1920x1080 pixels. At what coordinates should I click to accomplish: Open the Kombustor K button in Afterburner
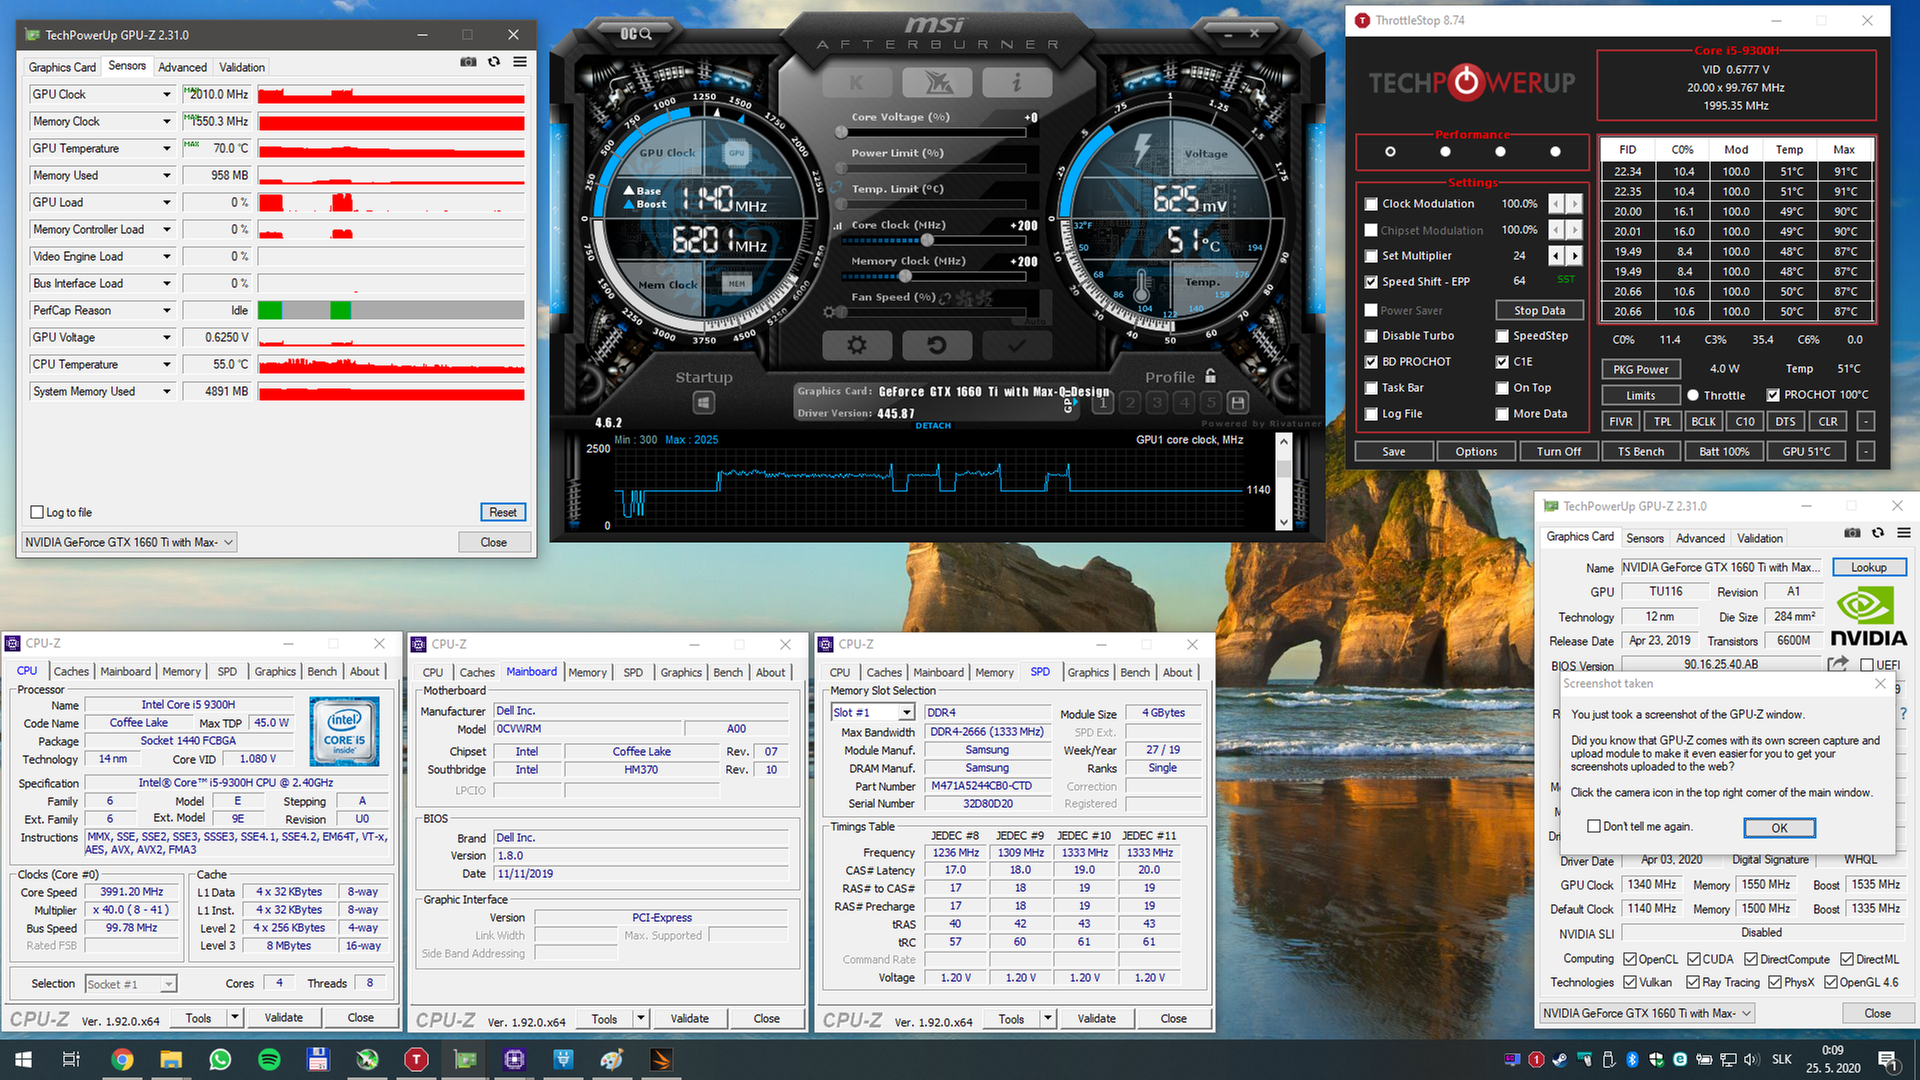[x=856, y=83]
